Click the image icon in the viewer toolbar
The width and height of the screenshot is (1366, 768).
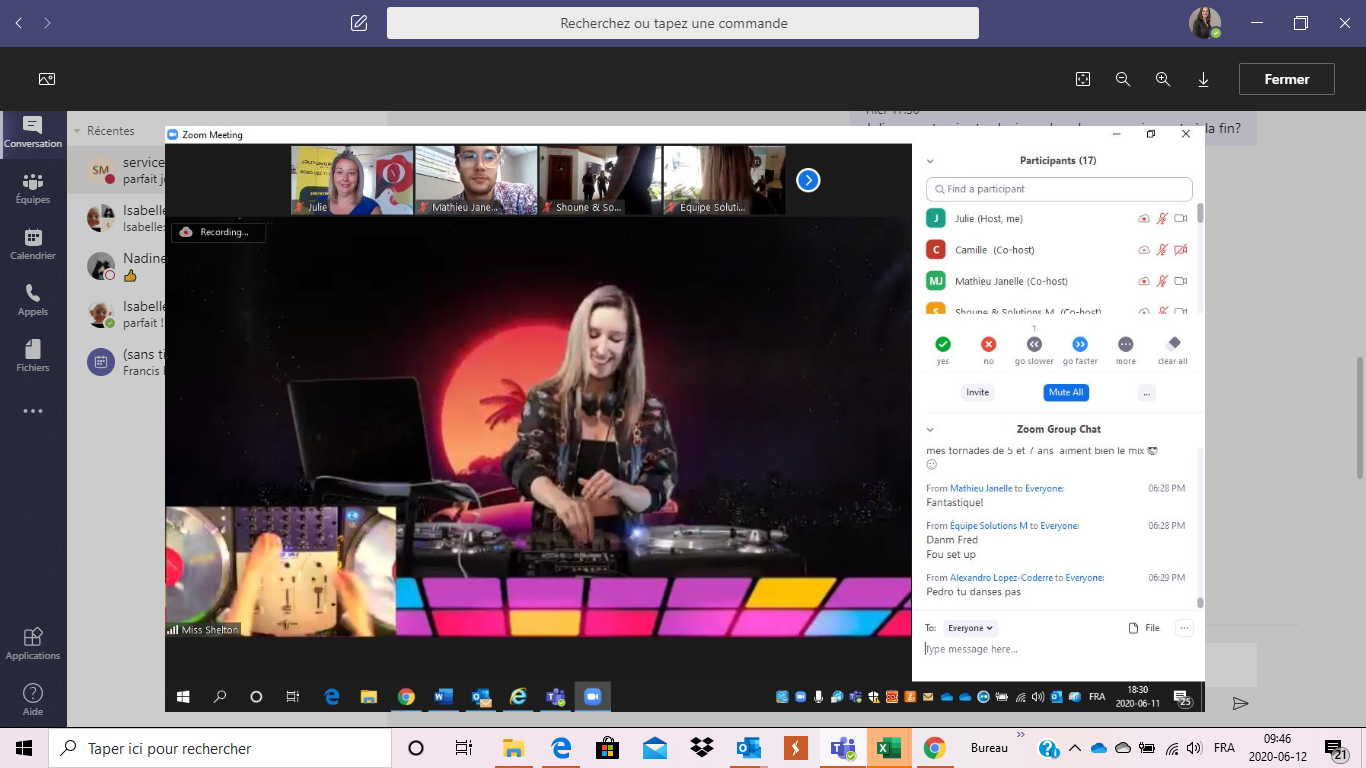click(x=47, y=79)
